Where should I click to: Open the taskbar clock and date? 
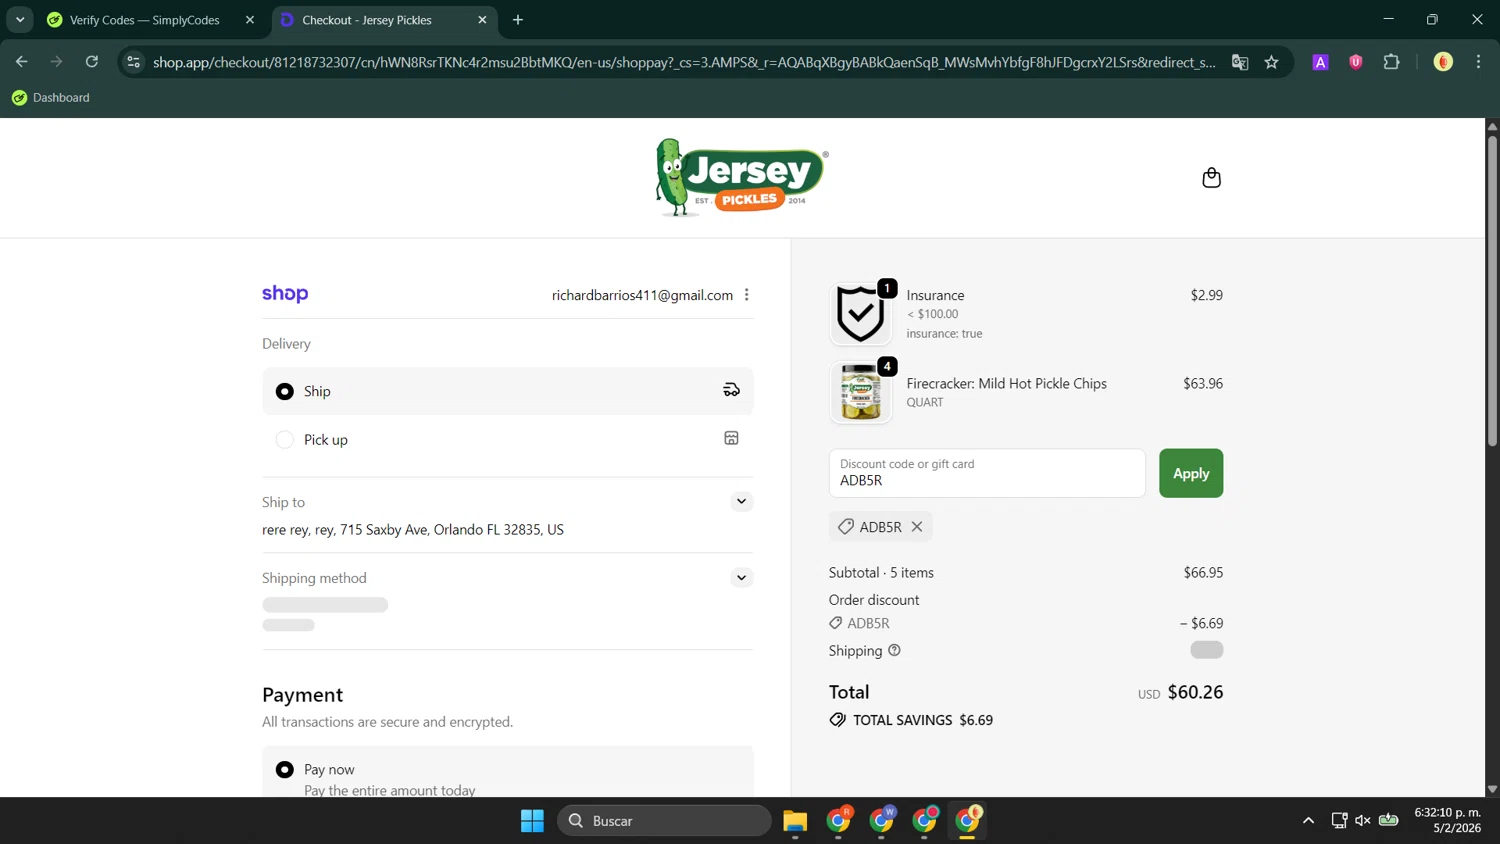click(1447, 820)
